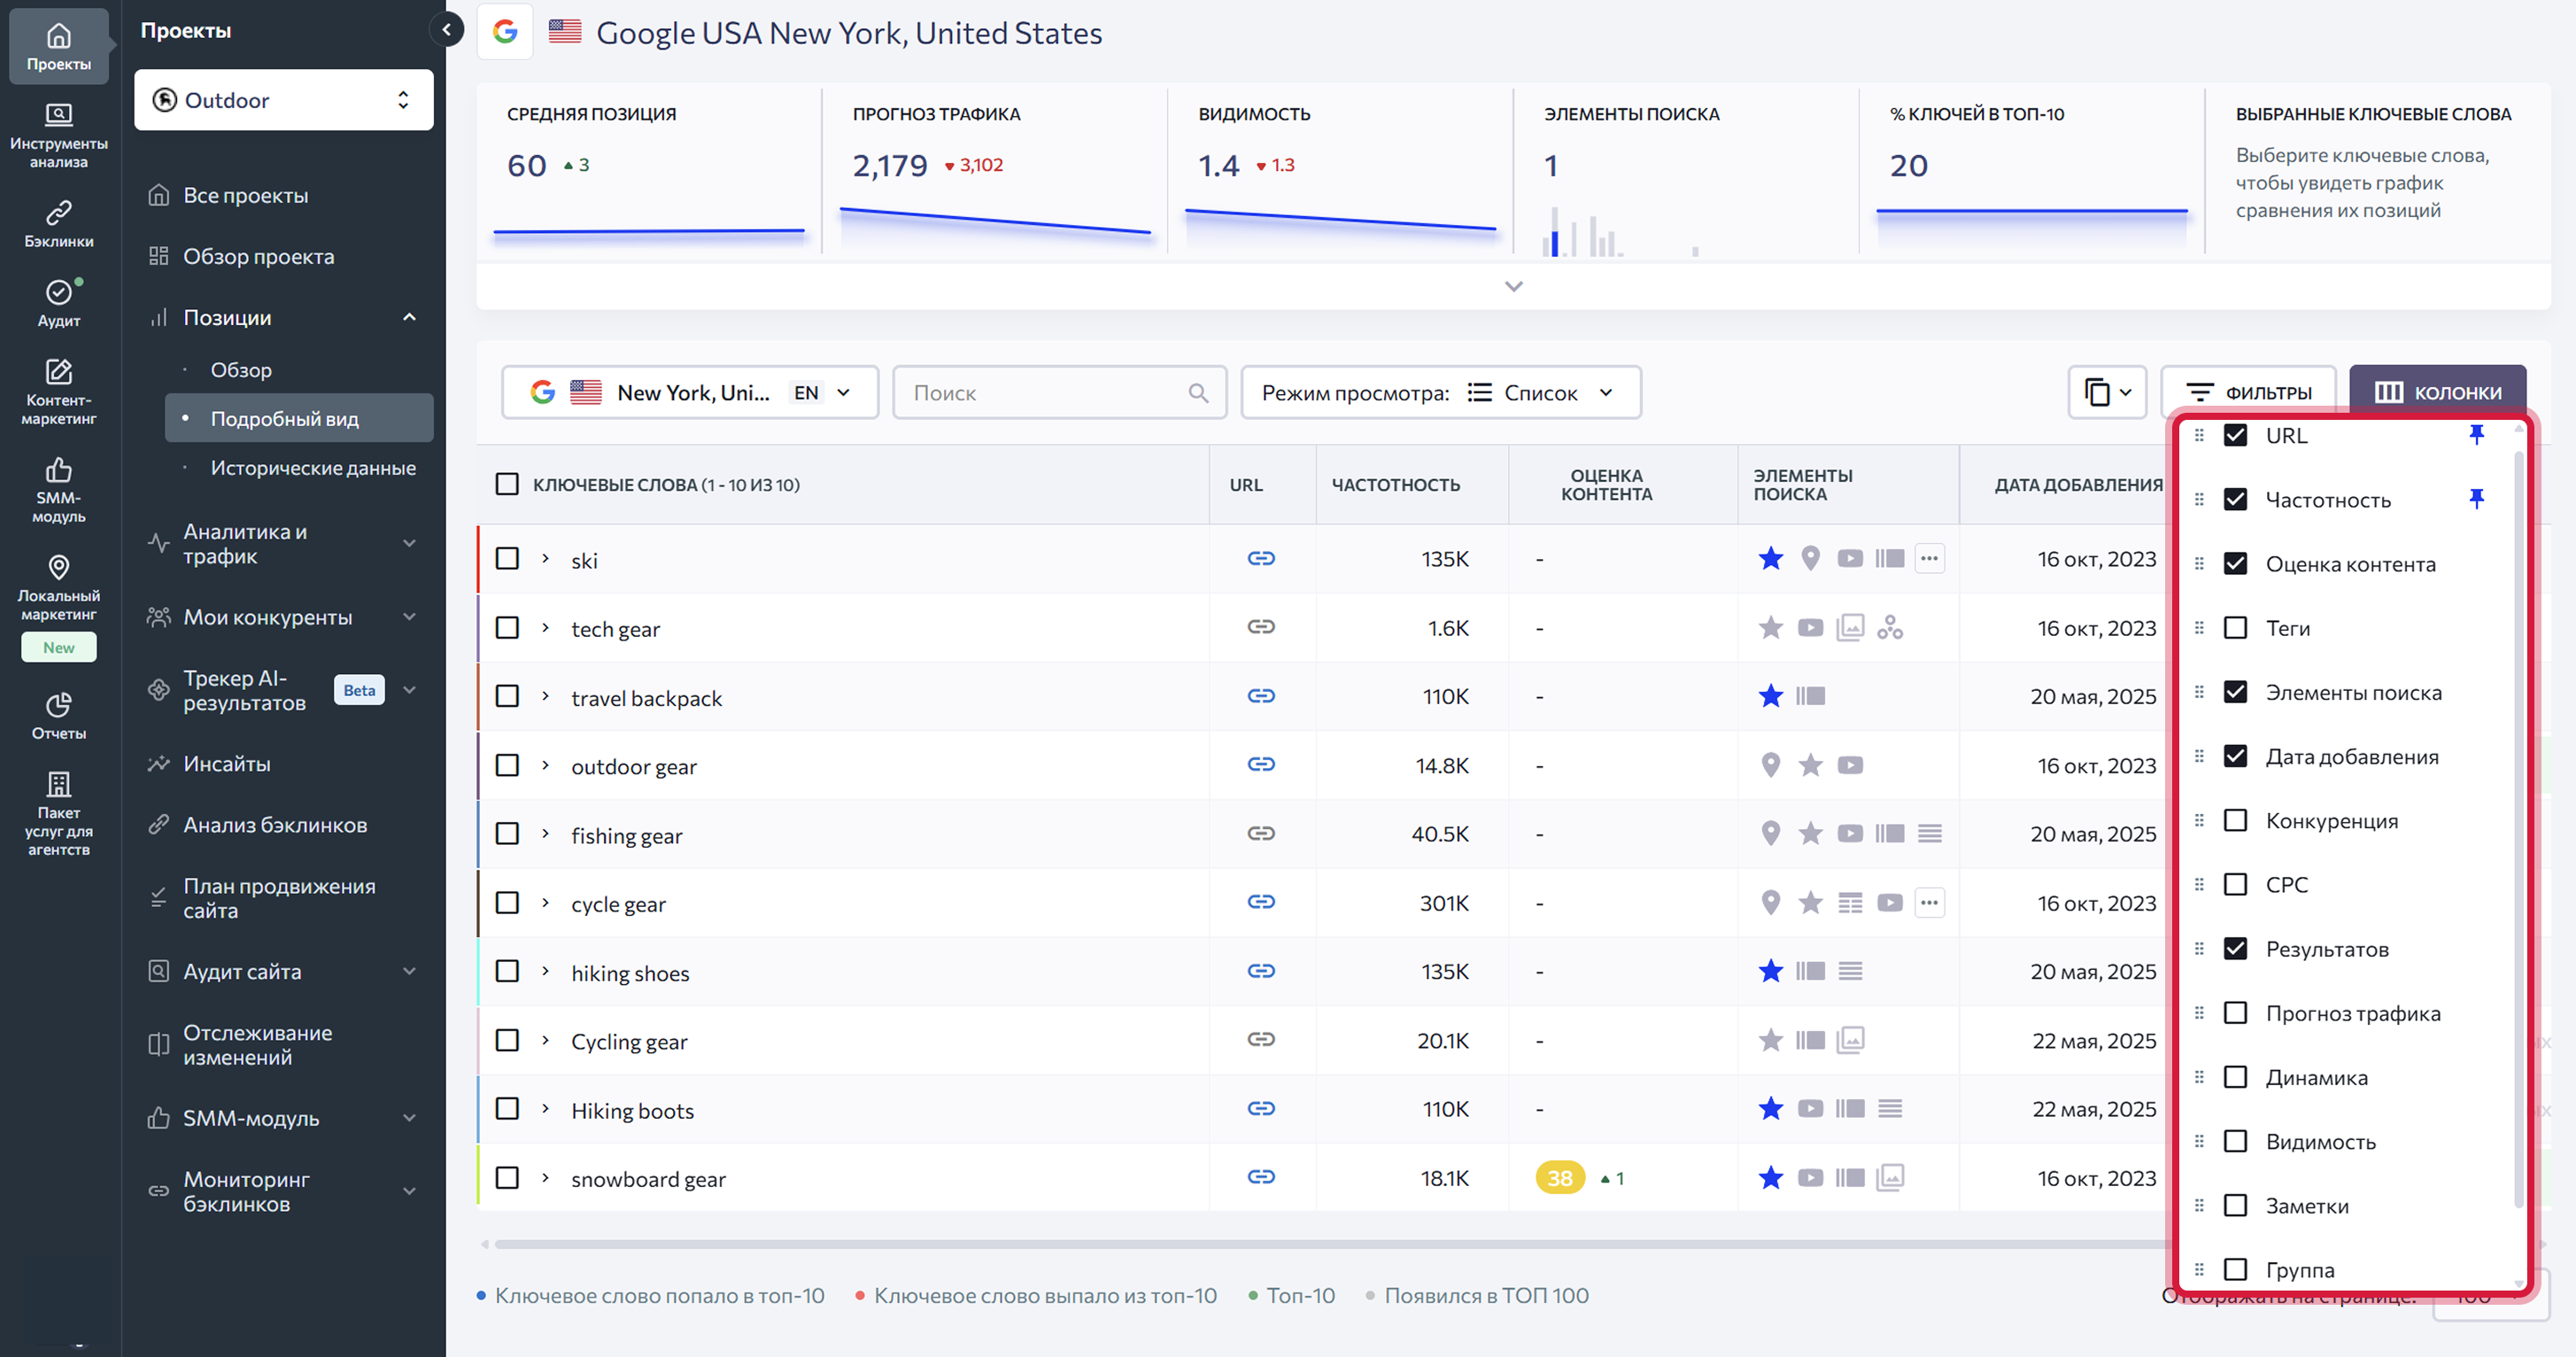Image resolution: width=2576 pixels, height=1357 pixels.
Task: Click the content score 38 badge
Action: [x=1559, y=1178]
